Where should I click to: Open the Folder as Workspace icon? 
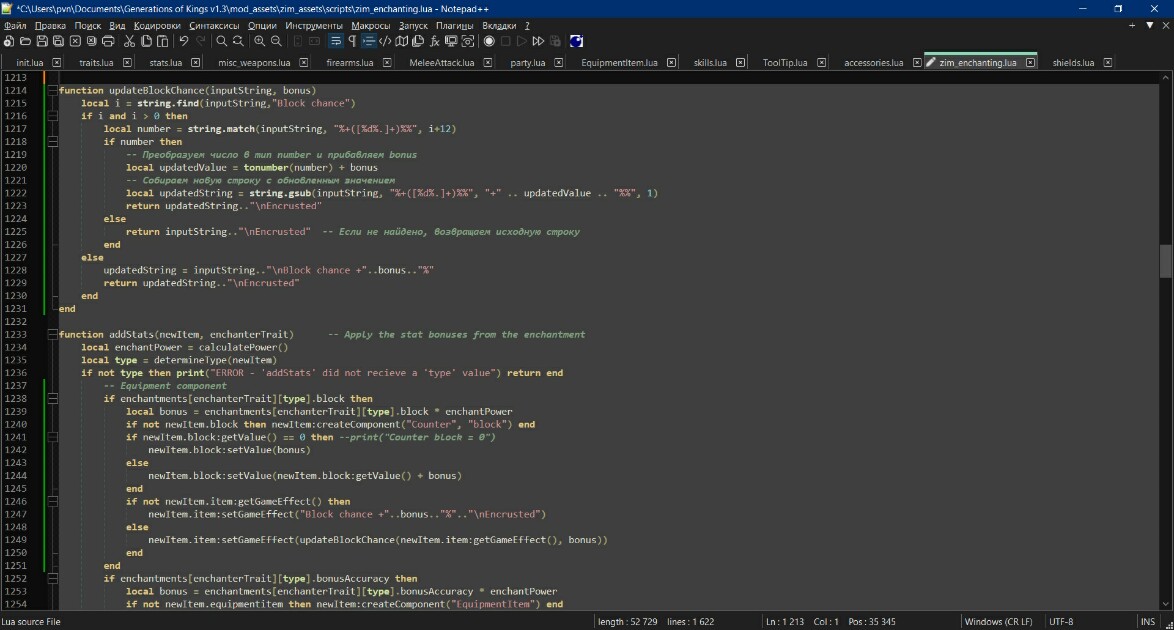[451, 41]
